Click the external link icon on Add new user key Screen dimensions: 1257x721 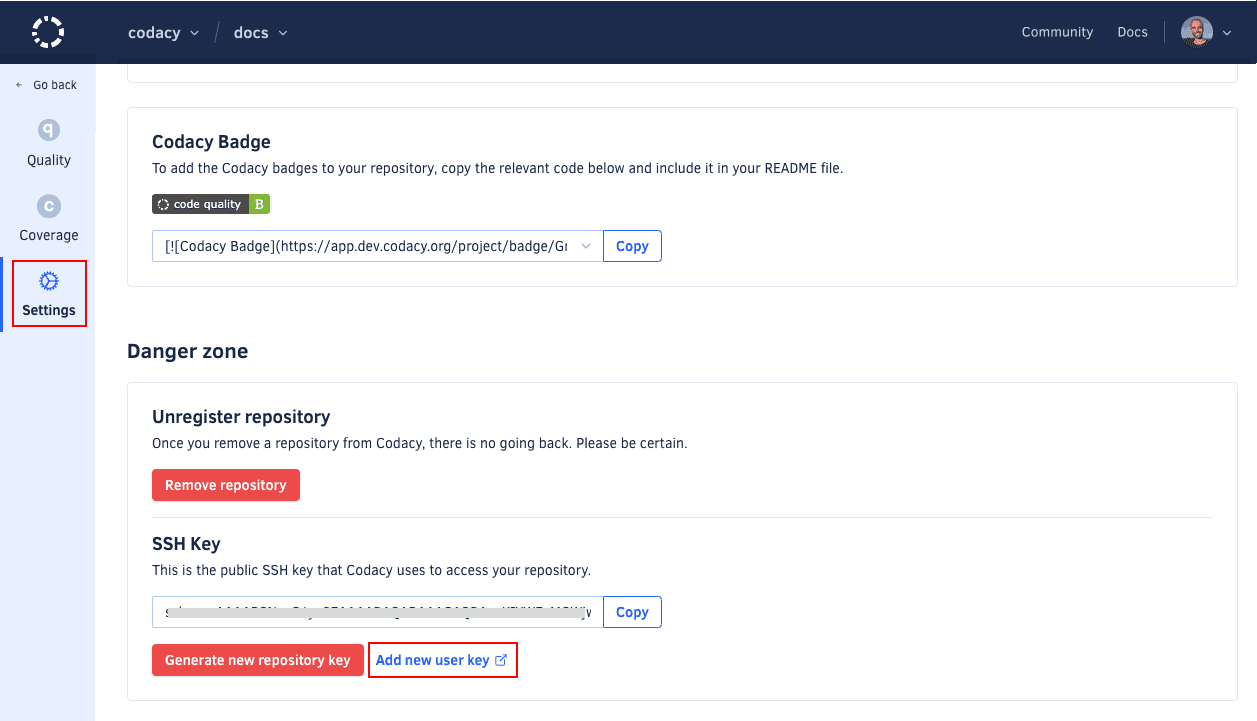click(x=500, y=659)
